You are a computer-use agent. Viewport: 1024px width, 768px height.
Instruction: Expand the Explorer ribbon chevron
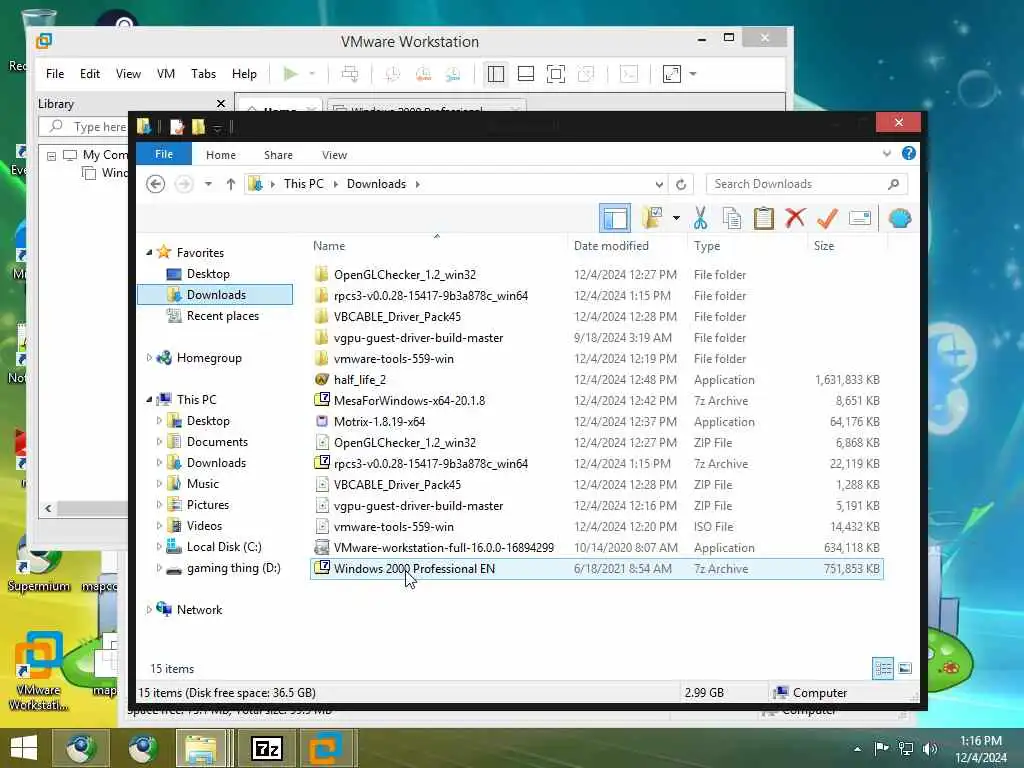886,153
